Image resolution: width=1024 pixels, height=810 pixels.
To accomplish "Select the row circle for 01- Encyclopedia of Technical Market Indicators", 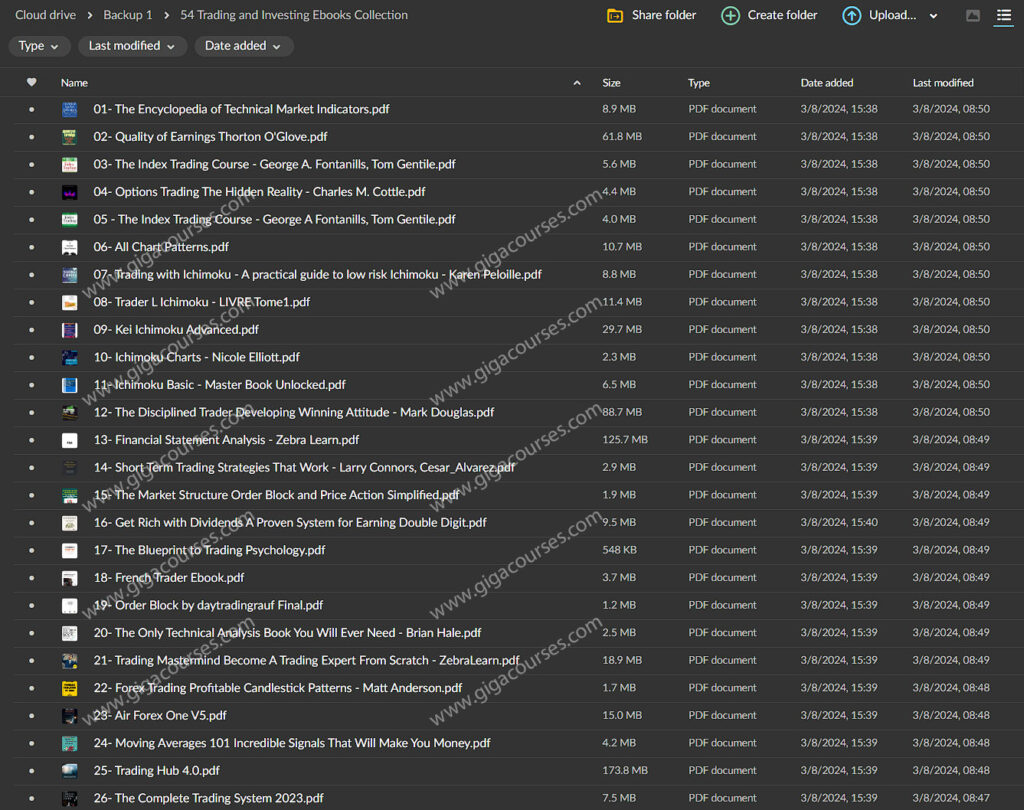I will point(30,109).
